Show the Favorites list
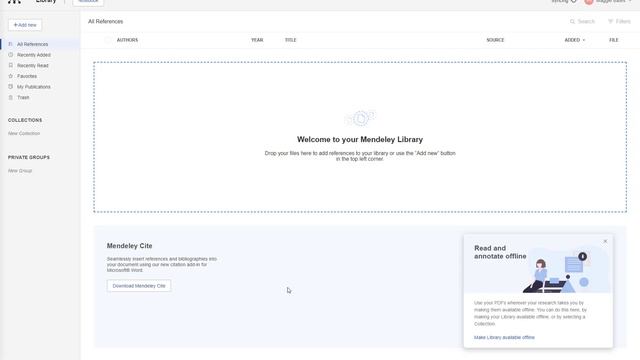Viewport: 640px width, 360px height. [27, 76]
